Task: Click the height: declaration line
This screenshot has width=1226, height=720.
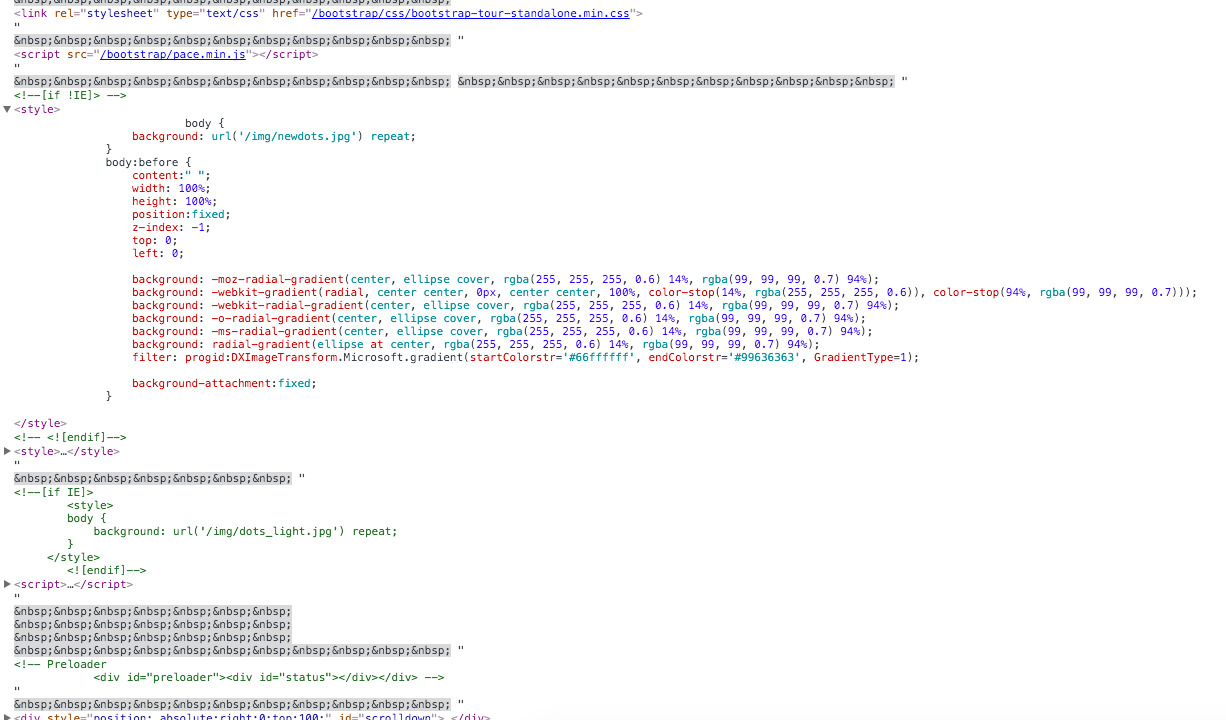Action: (174, 201)
